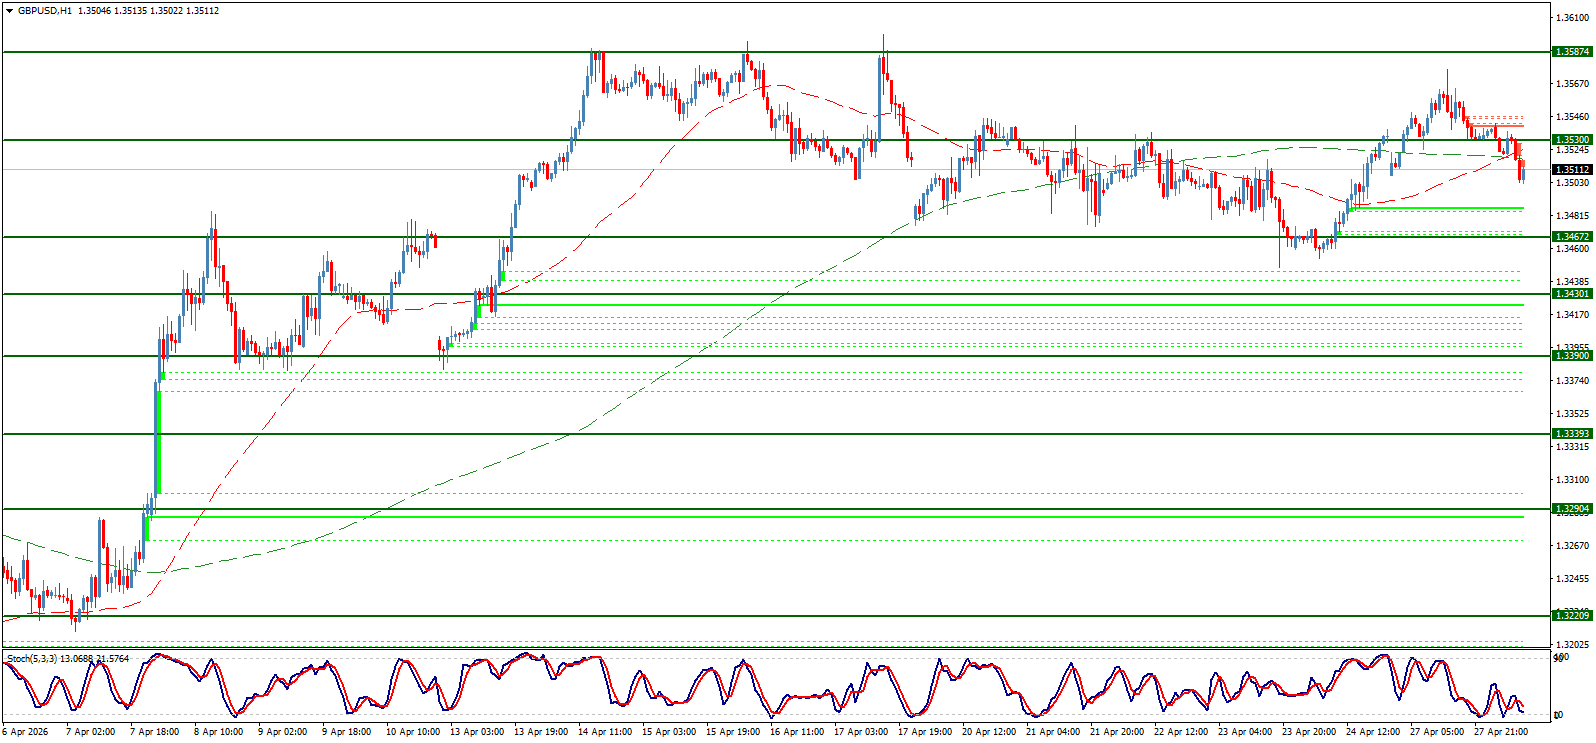Click the 27 Apr 21:00 time label
The width and height of the screenshot is (1596, 743).
[x=1501, y=732]
